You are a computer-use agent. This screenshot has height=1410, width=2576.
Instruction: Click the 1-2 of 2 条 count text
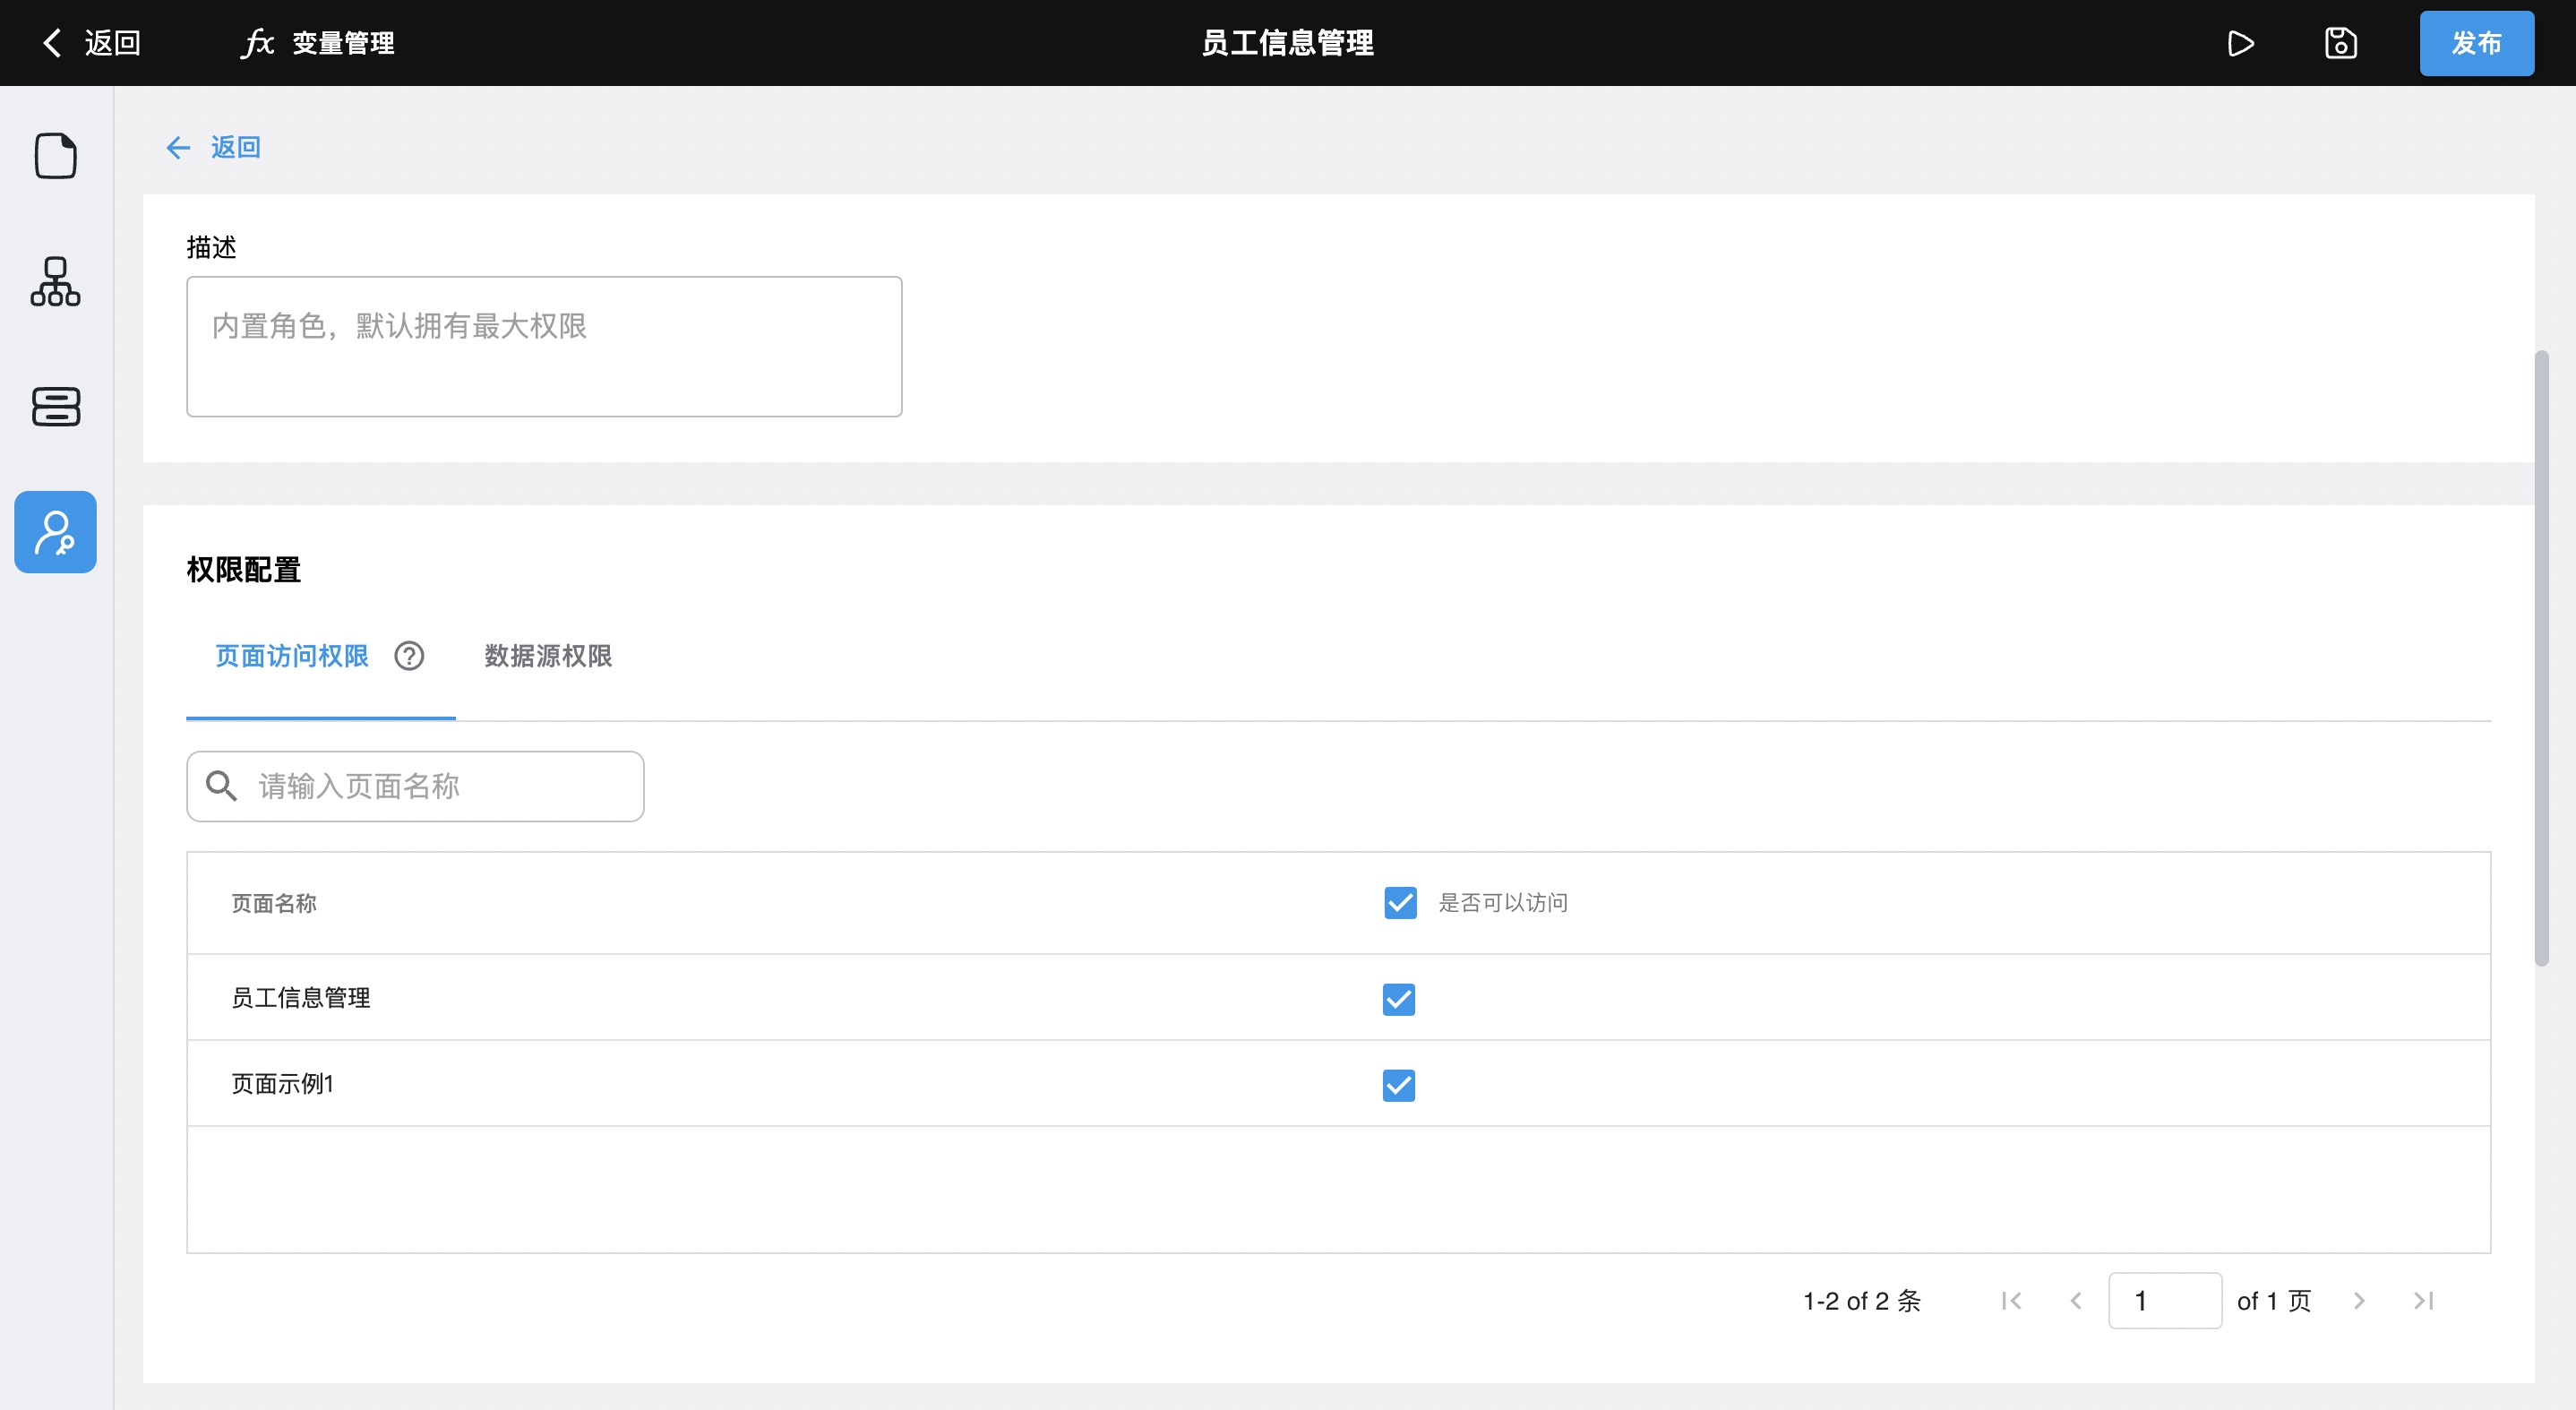click(1862, 1301)
